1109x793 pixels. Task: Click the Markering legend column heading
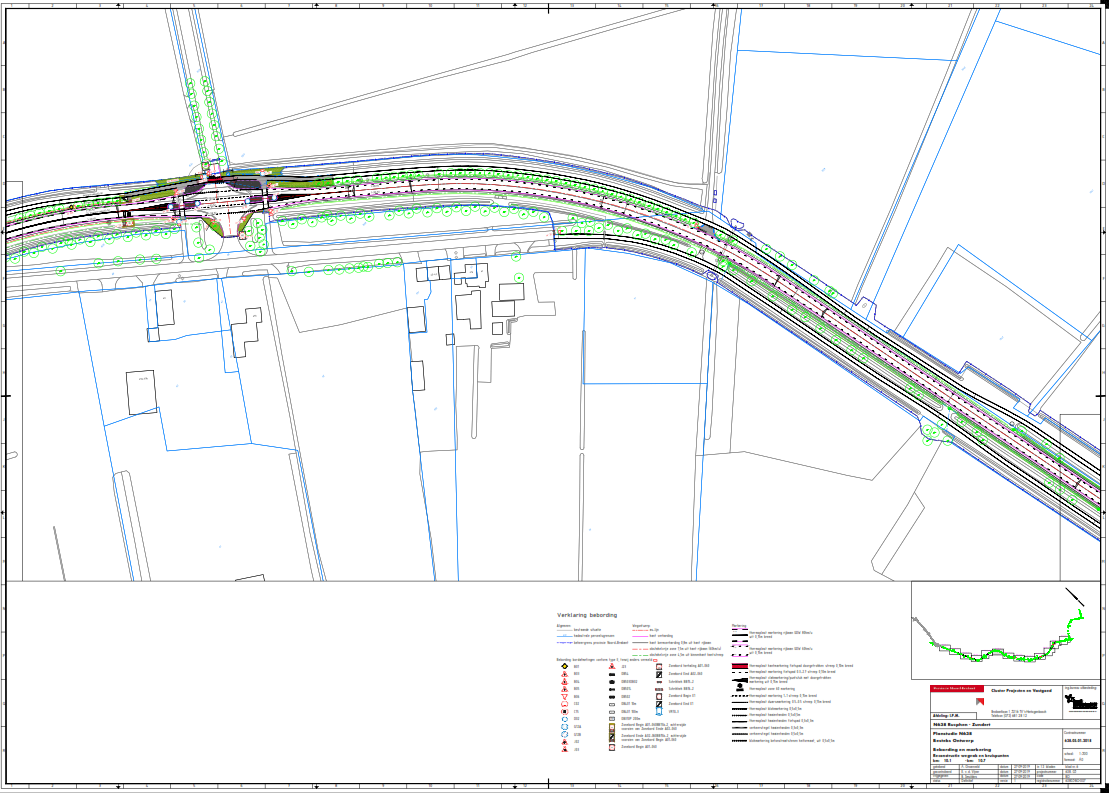[740, 624]
